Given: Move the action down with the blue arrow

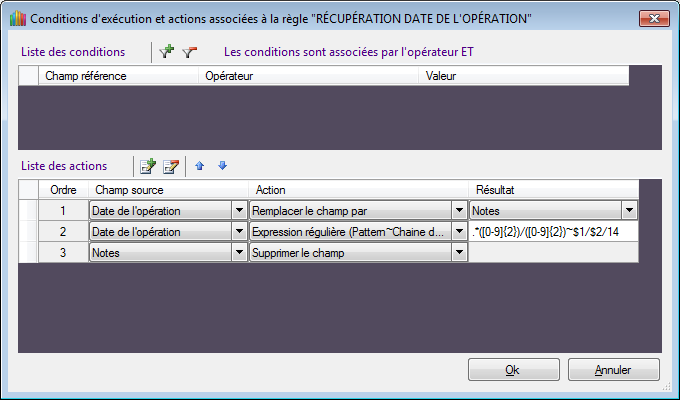Looking at the screenshot, I should click(222, 165).
